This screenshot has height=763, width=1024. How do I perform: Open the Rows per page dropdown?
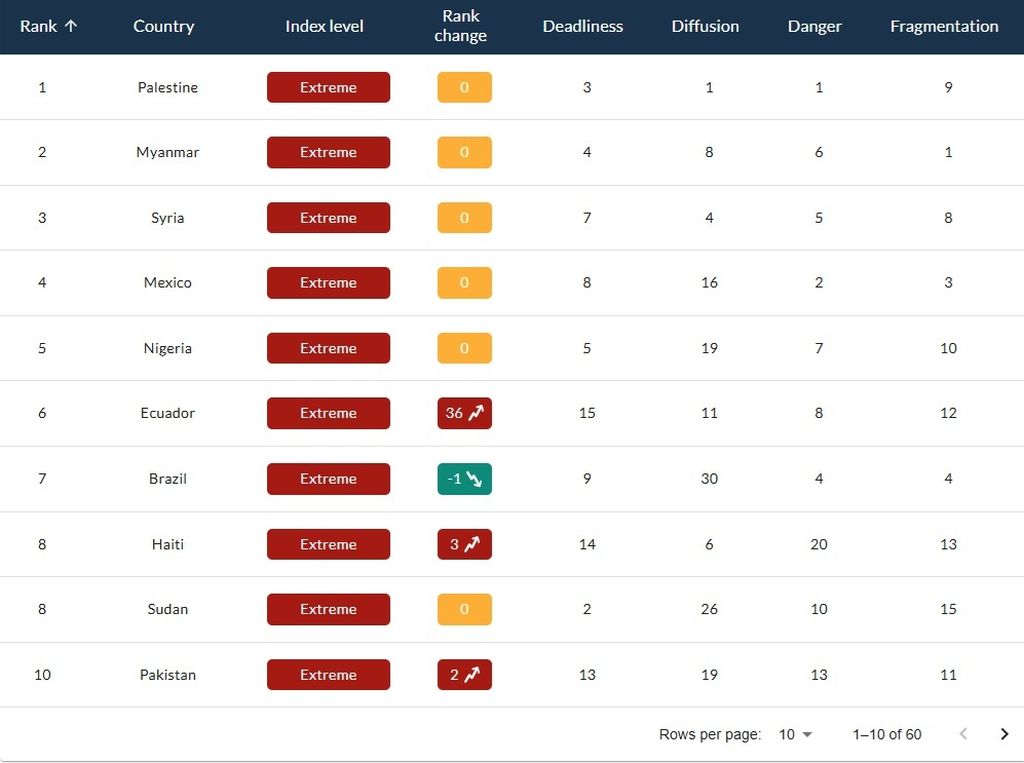(x=796, y=734)
